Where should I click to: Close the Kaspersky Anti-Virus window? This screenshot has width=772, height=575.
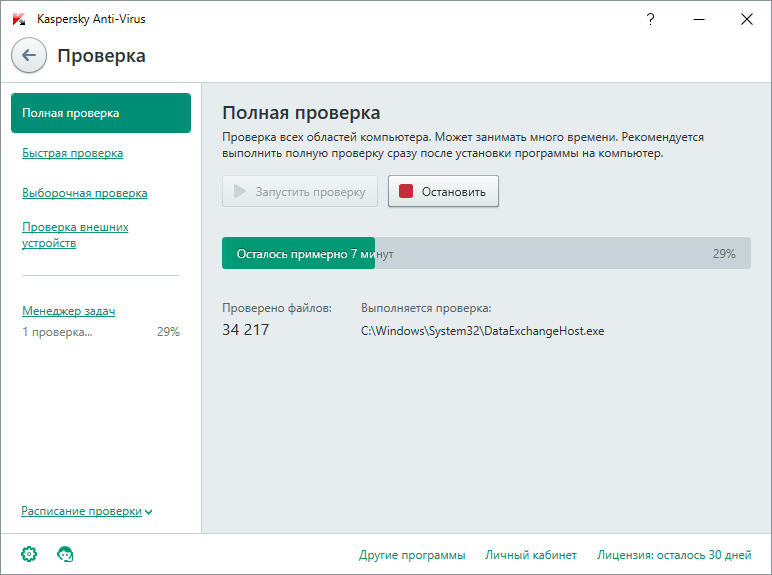point(747,19)
